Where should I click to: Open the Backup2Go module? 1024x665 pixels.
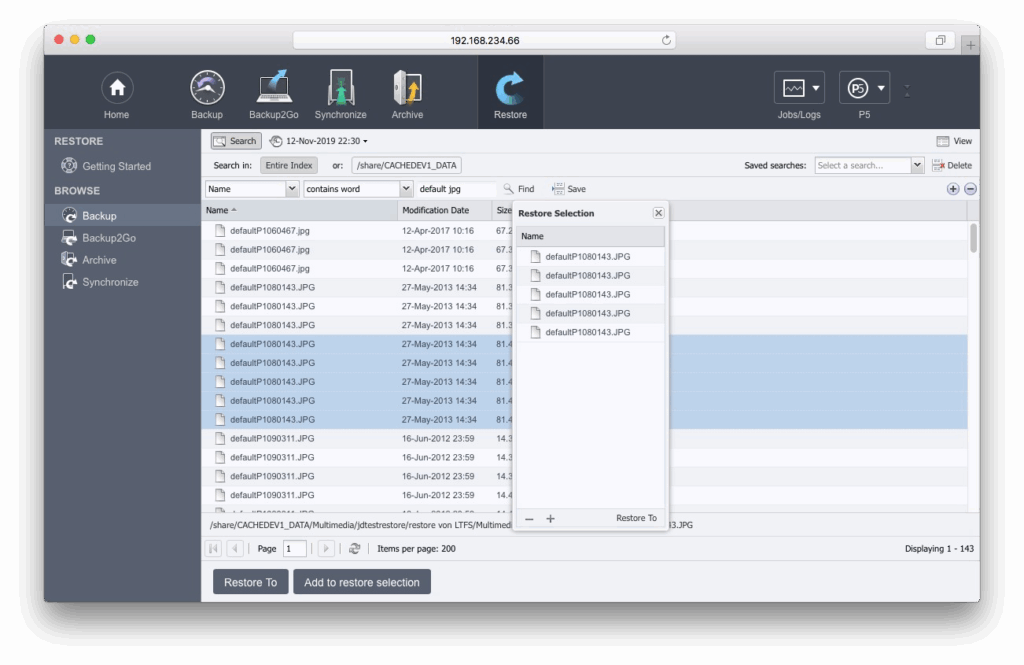point(274,89)
